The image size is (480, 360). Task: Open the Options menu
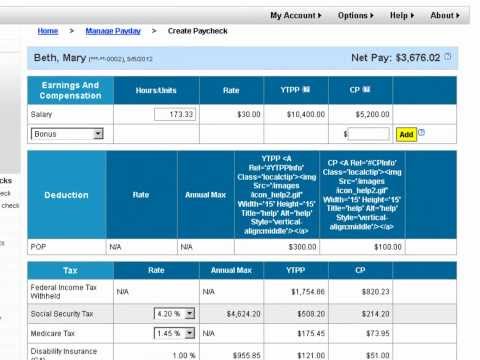(x=355, y=15)
